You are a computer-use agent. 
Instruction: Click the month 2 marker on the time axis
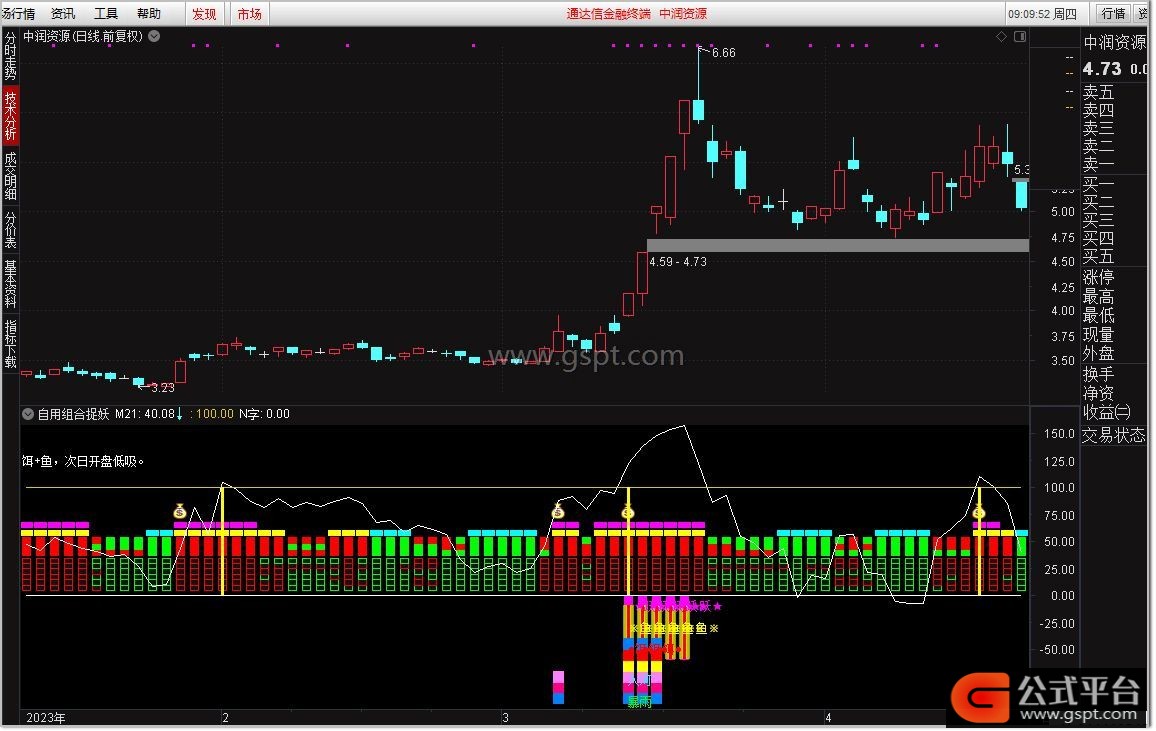226,718
